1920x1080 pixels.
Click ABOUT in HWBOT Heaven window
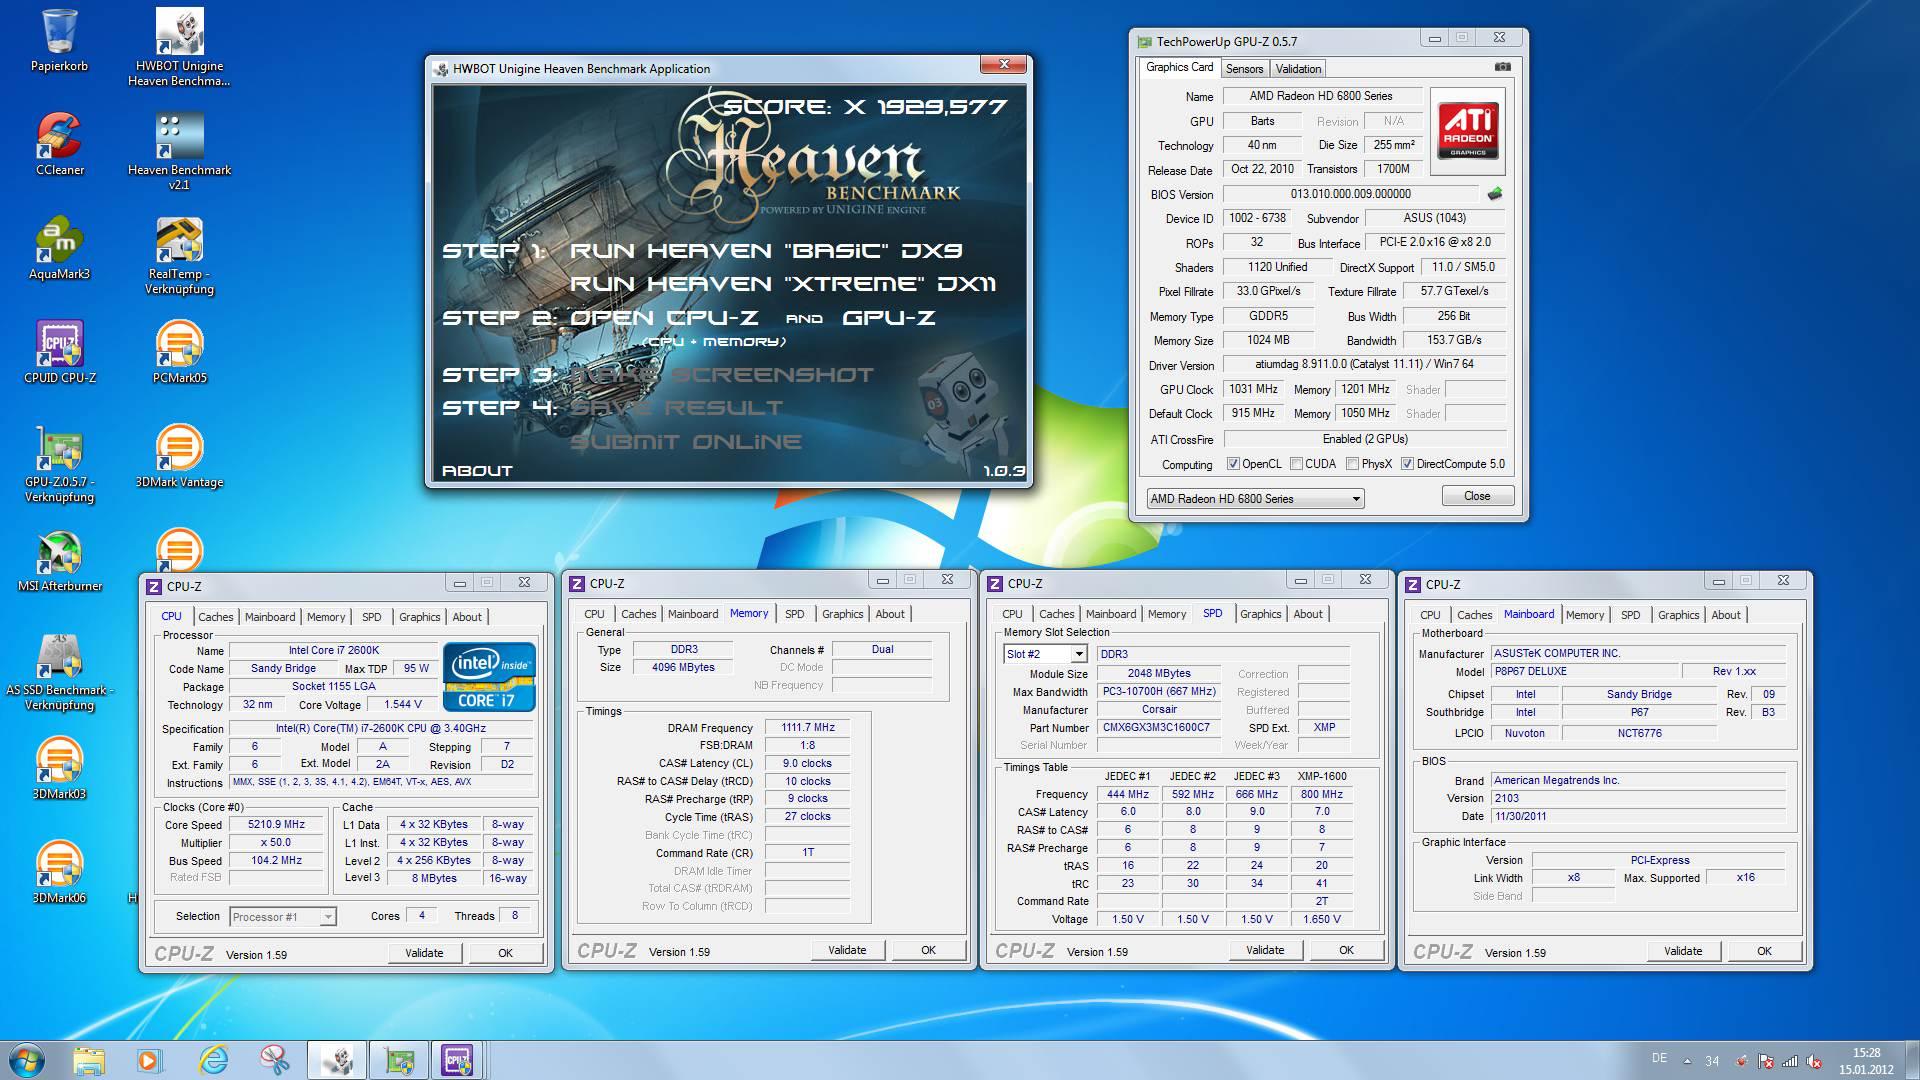point(477,471)
